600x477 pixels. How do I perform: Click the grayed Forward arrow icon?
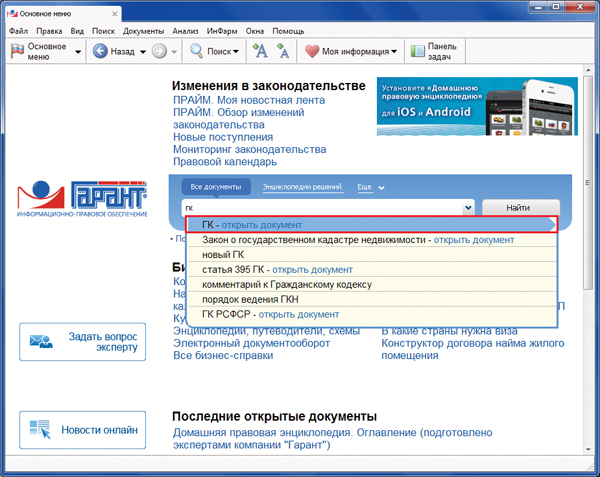pos(159,51)
